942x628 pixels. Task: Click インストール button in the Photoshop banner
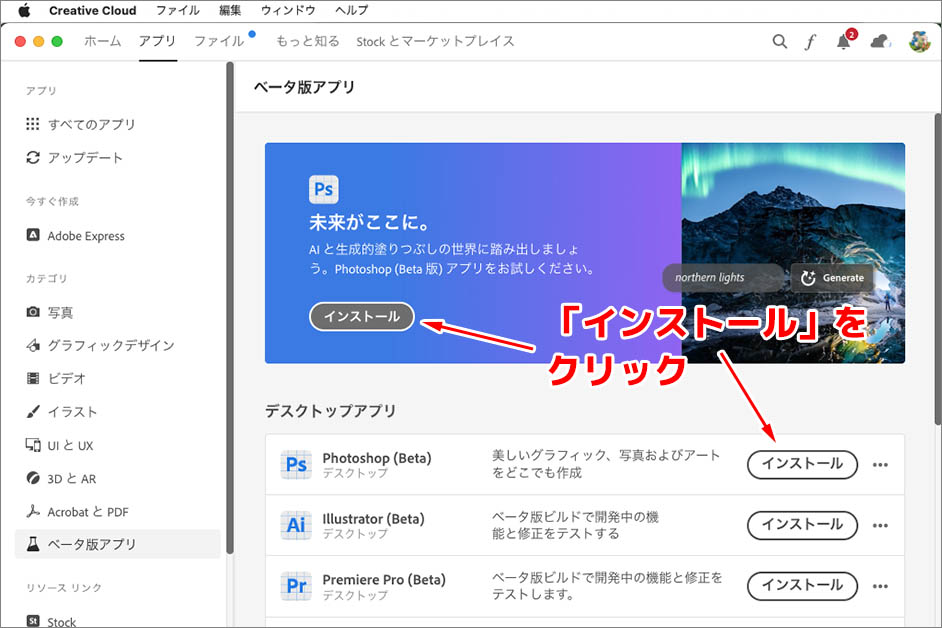click(x=361, y=316)
